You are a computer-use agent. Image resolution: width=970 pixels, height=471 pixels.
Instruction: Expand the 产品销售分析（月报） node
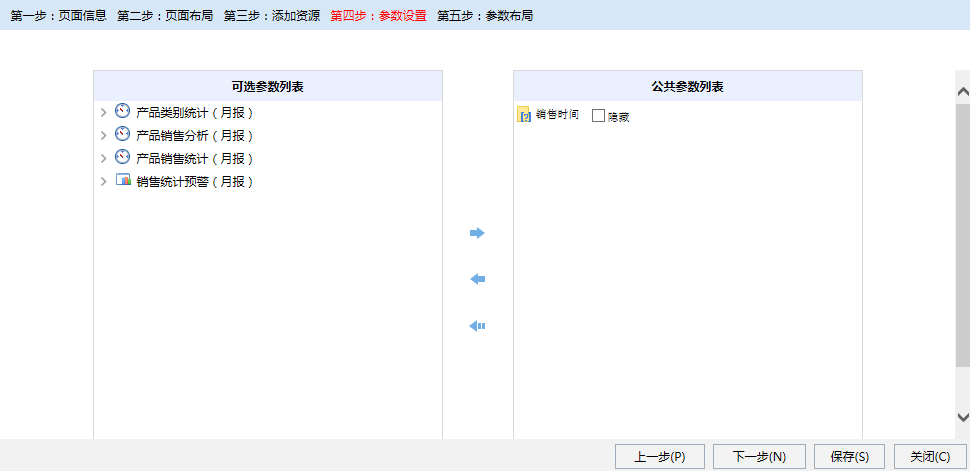click(104, 136)
